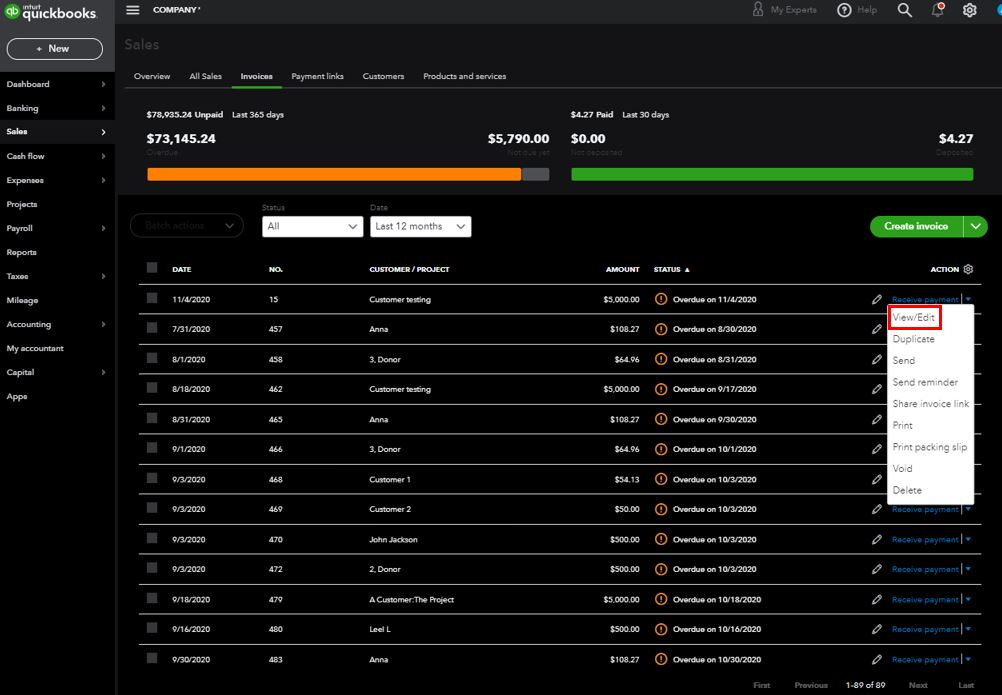Click the My Experts person icon
The image size is (1002, 695).
(x=758, y=10)
